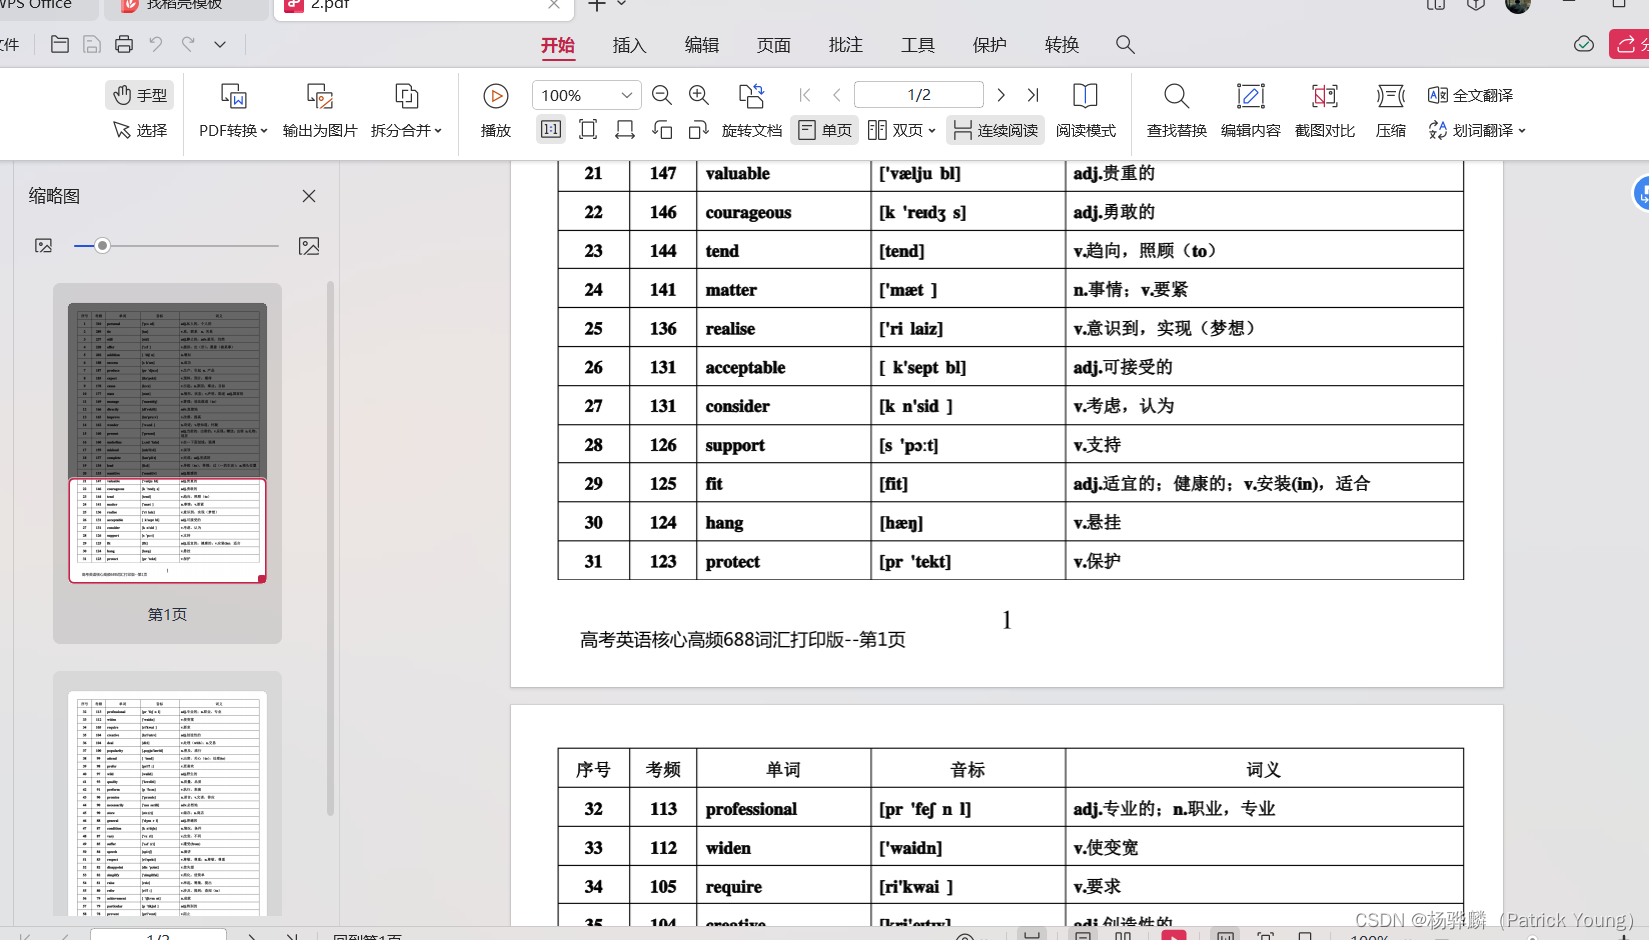Redo the last action
Viewport: 1649px width, 940px height.
[x=188, y=44]
